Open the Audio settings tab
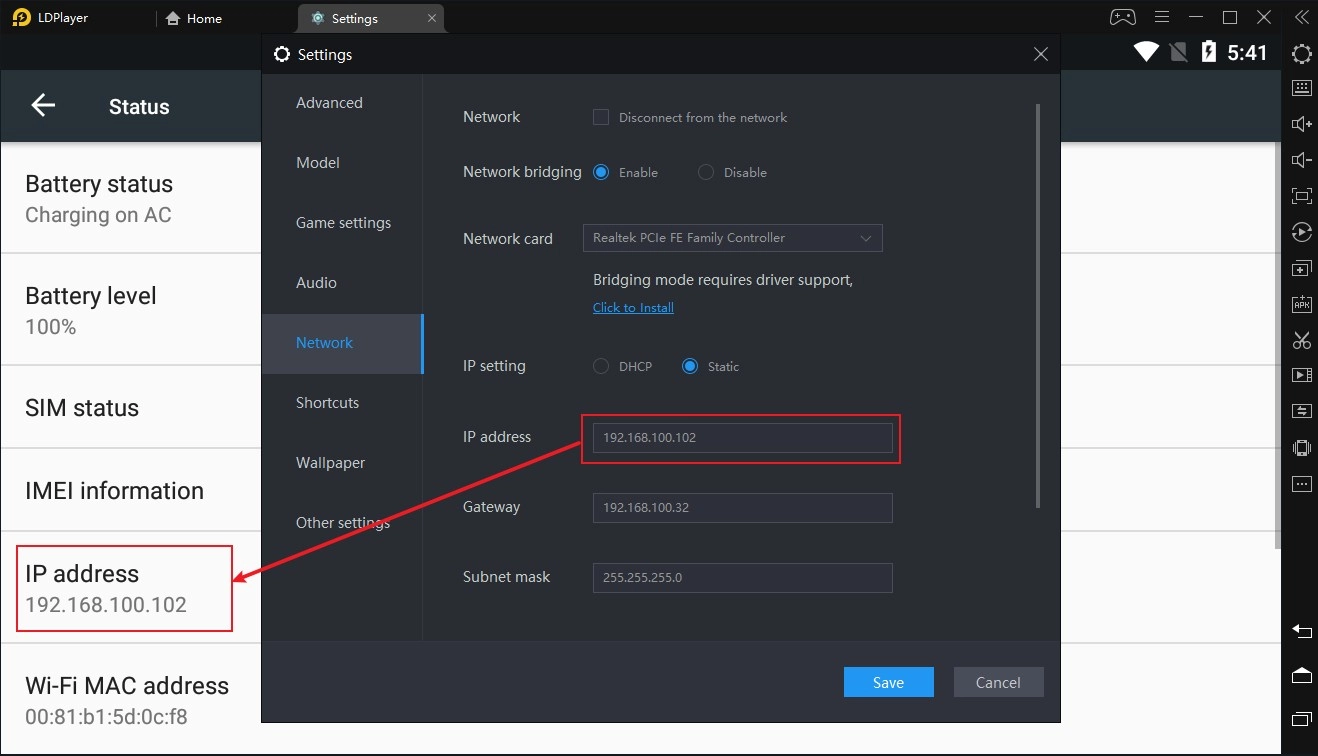The height and width of the screenshot is (756, 1318). coord(316,283)
